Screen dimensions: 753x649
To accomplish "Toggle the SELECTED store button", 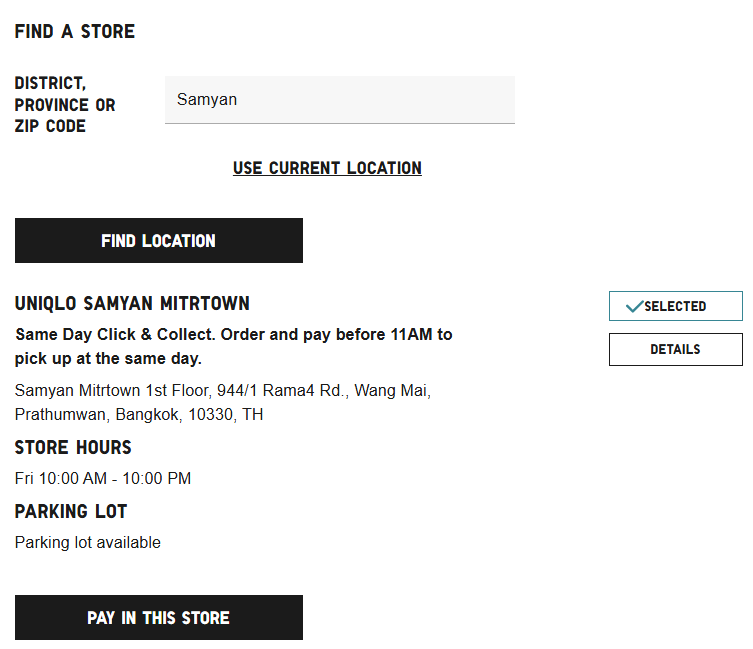I will click(x=676, y=306).
